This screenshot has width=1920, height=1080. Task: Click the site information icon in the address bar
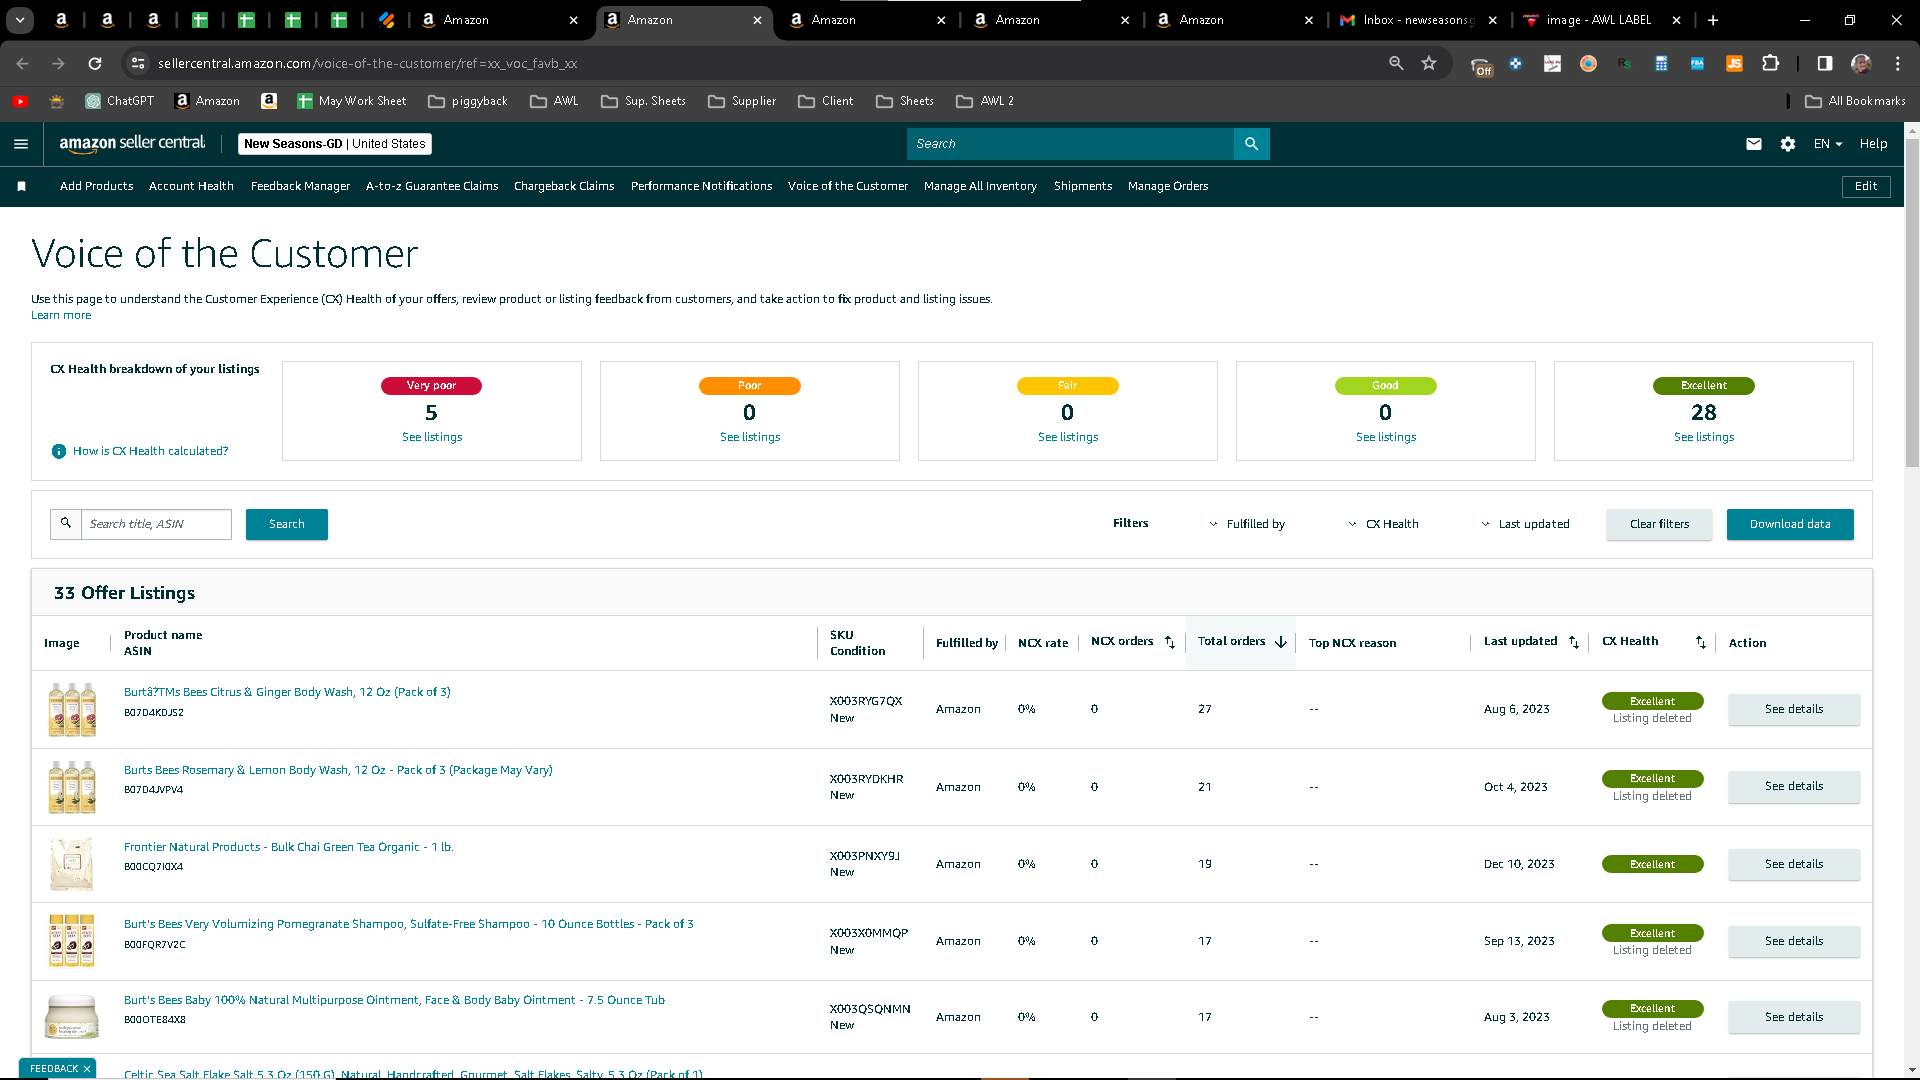click(138, 63)
